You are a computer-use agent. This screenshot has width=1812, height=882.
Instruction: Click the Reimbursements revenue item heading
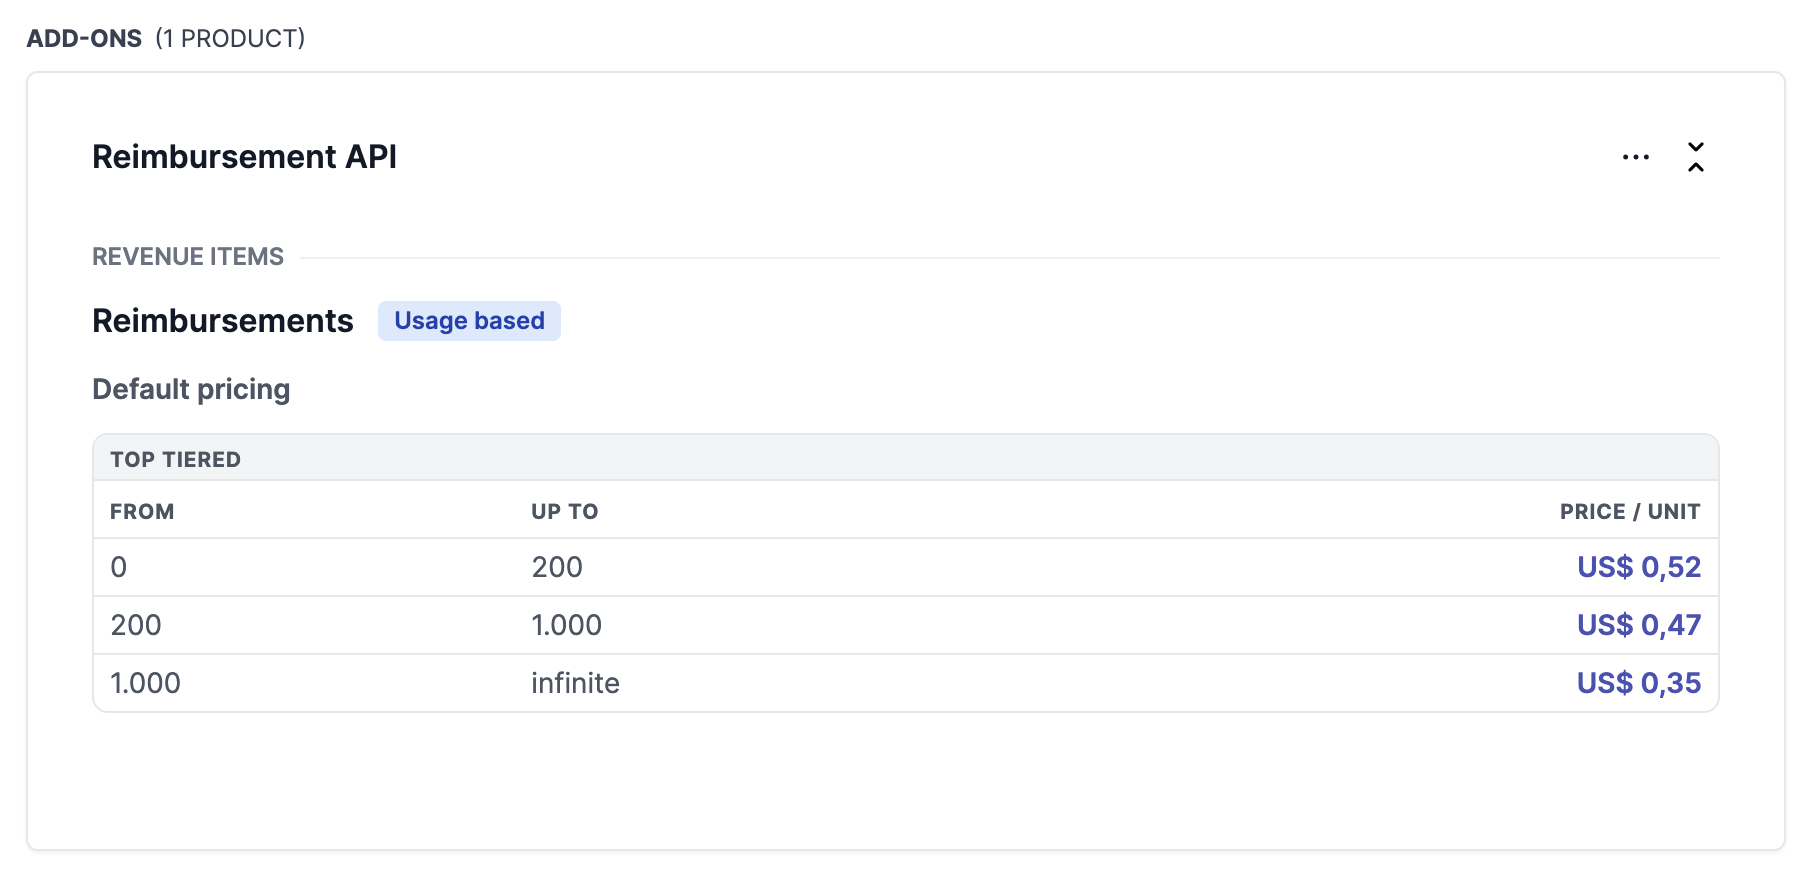[x=222, y=321]
